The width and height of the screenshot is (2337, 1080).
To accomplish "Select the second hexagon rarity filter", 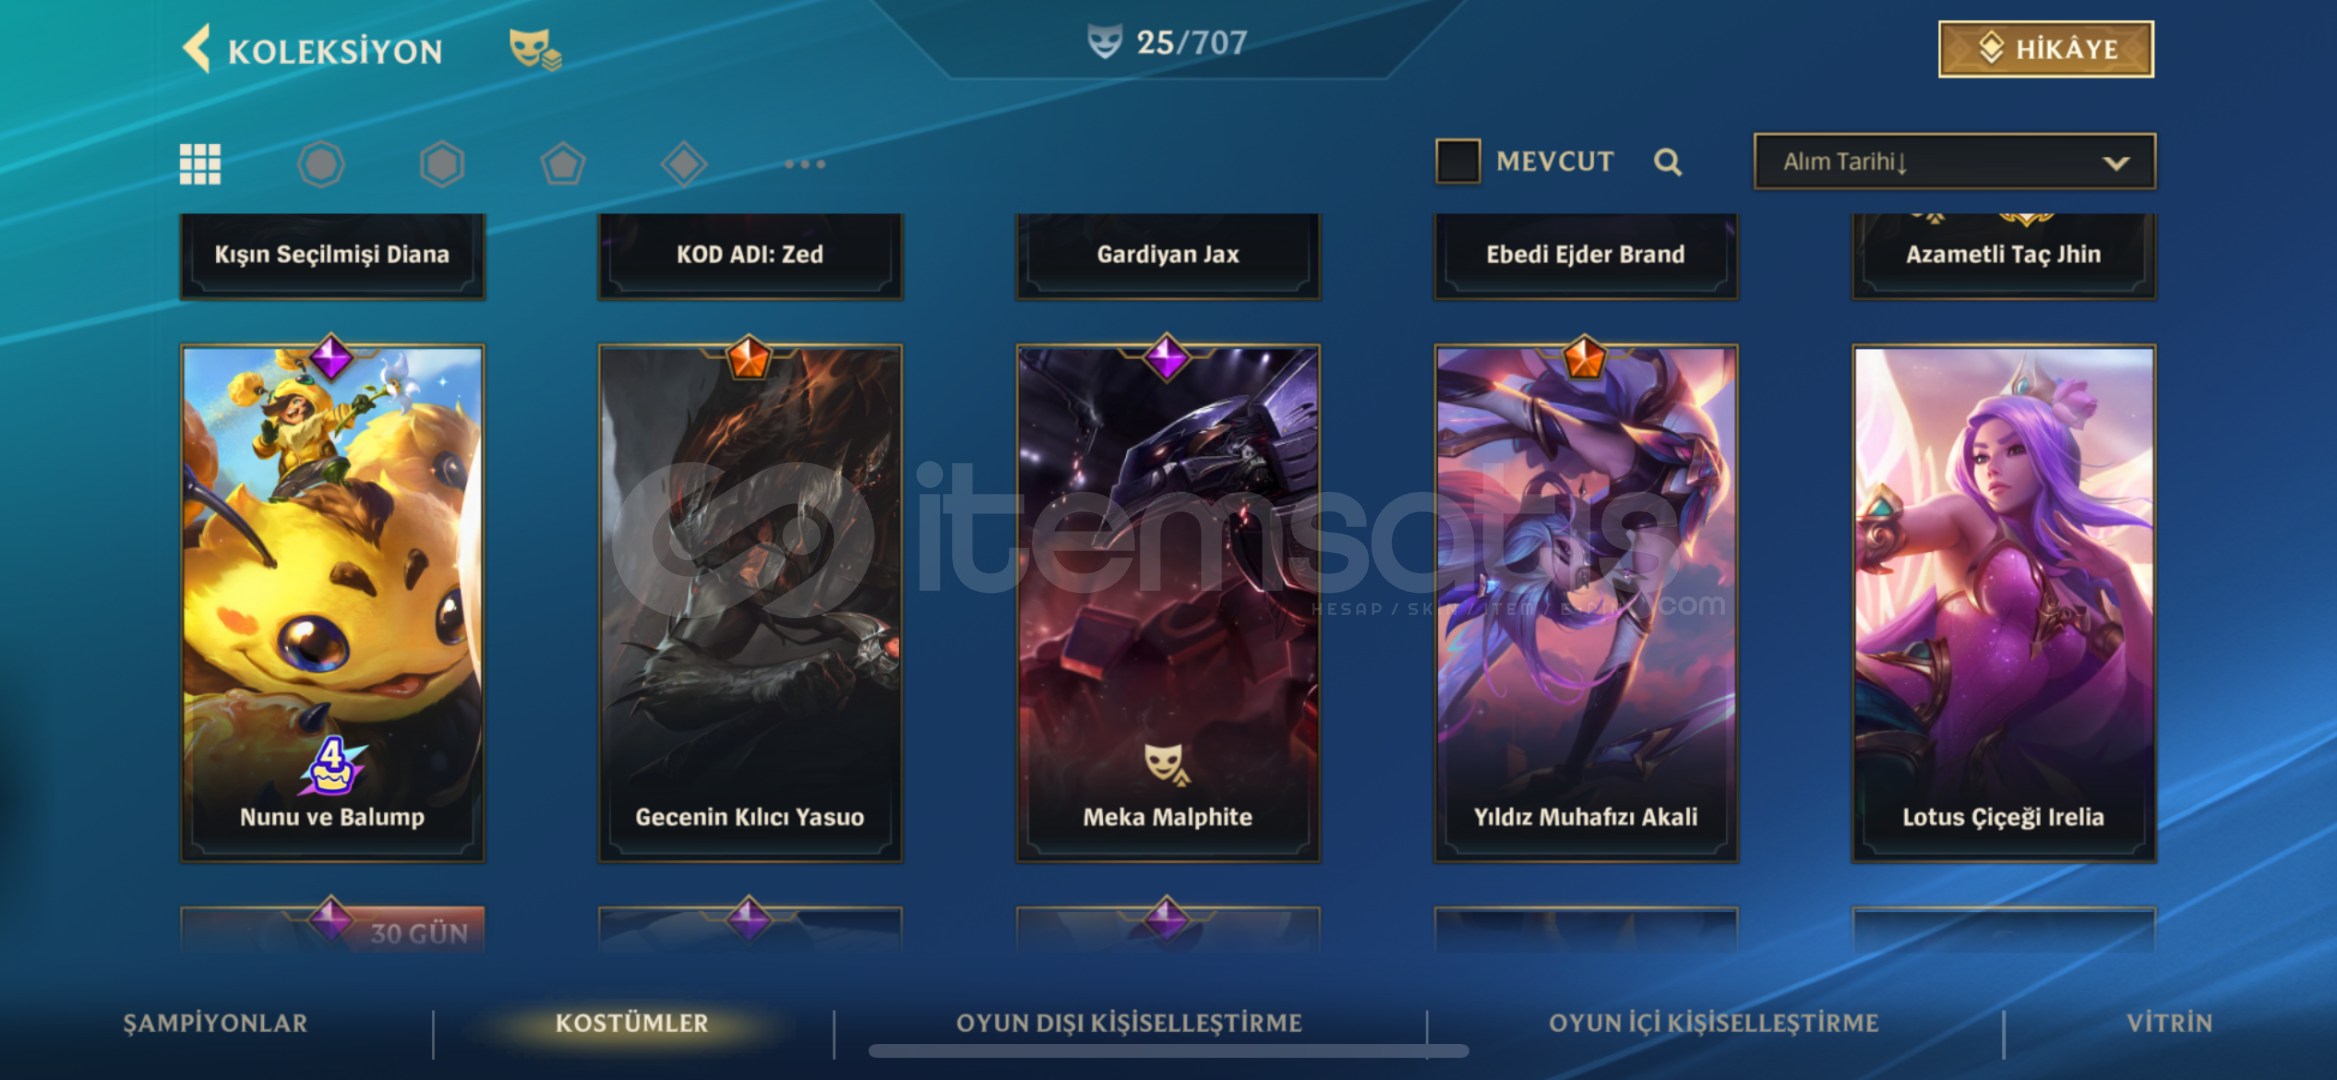I will (x=442, y=164).
